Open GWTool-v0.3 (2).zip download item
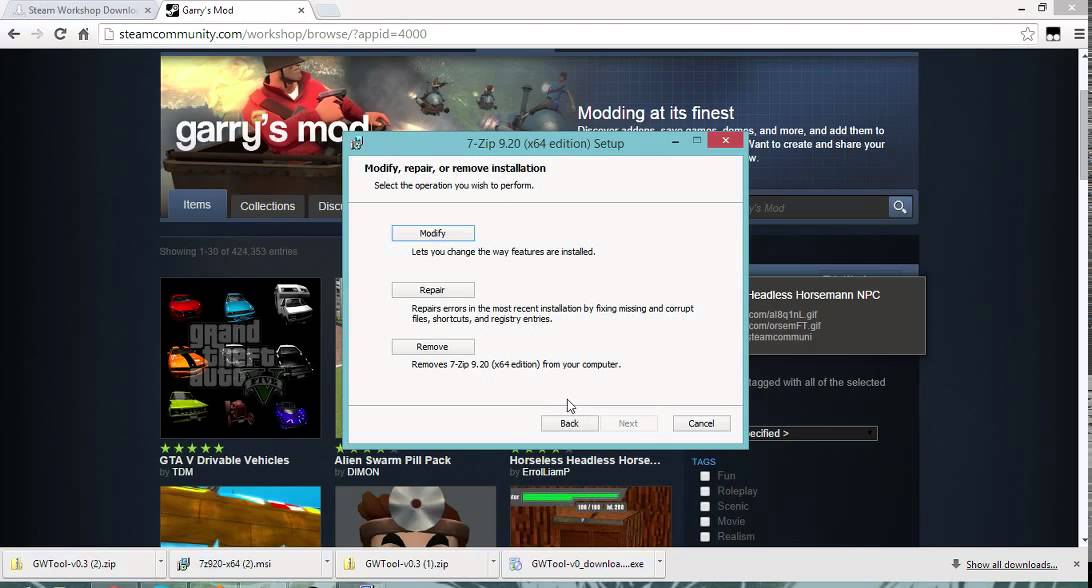Viewport: 1092px width, 588px height. point(75,564)
